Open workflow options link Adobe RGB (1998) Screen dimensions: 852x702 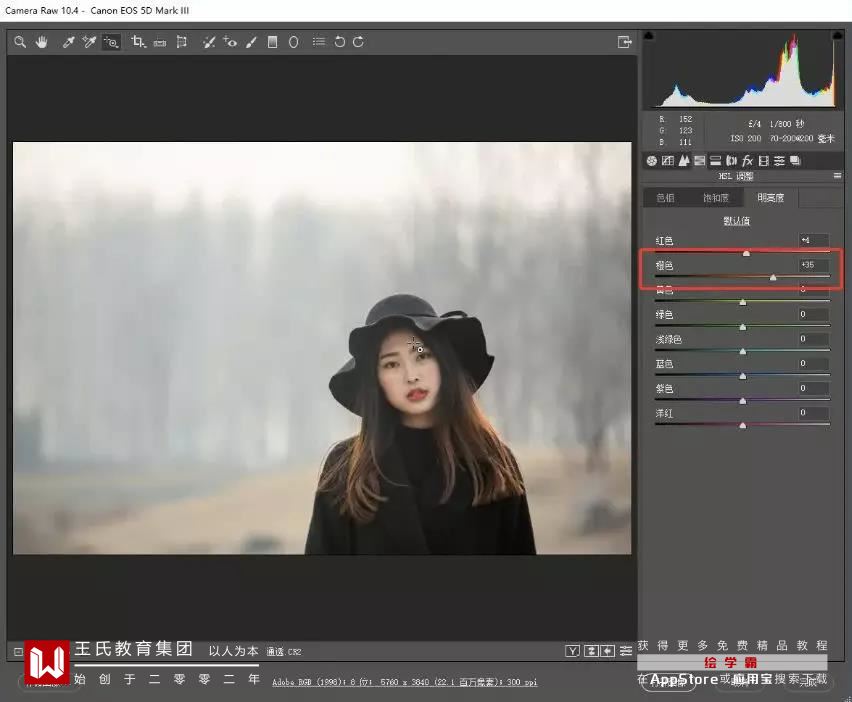(404, 682)
